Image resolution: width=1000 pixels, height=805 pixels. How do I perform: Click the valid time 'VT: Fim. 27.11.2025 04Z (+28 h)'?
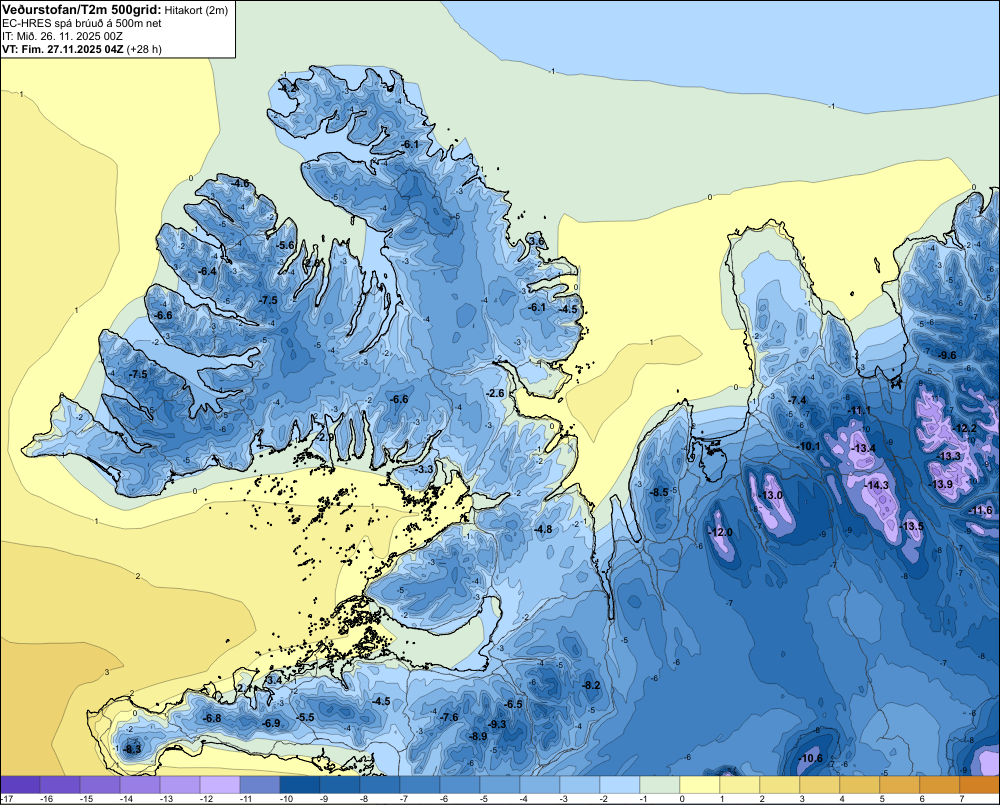[x=82, y=49]
